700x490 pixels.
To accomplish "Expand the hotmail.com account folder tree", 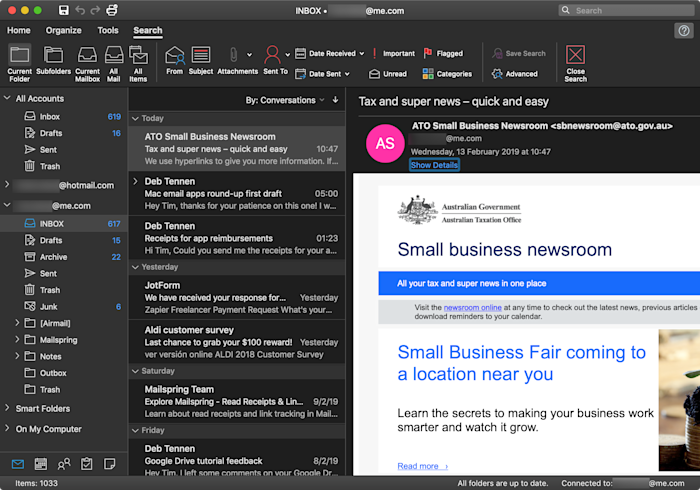I will [7, 184].
